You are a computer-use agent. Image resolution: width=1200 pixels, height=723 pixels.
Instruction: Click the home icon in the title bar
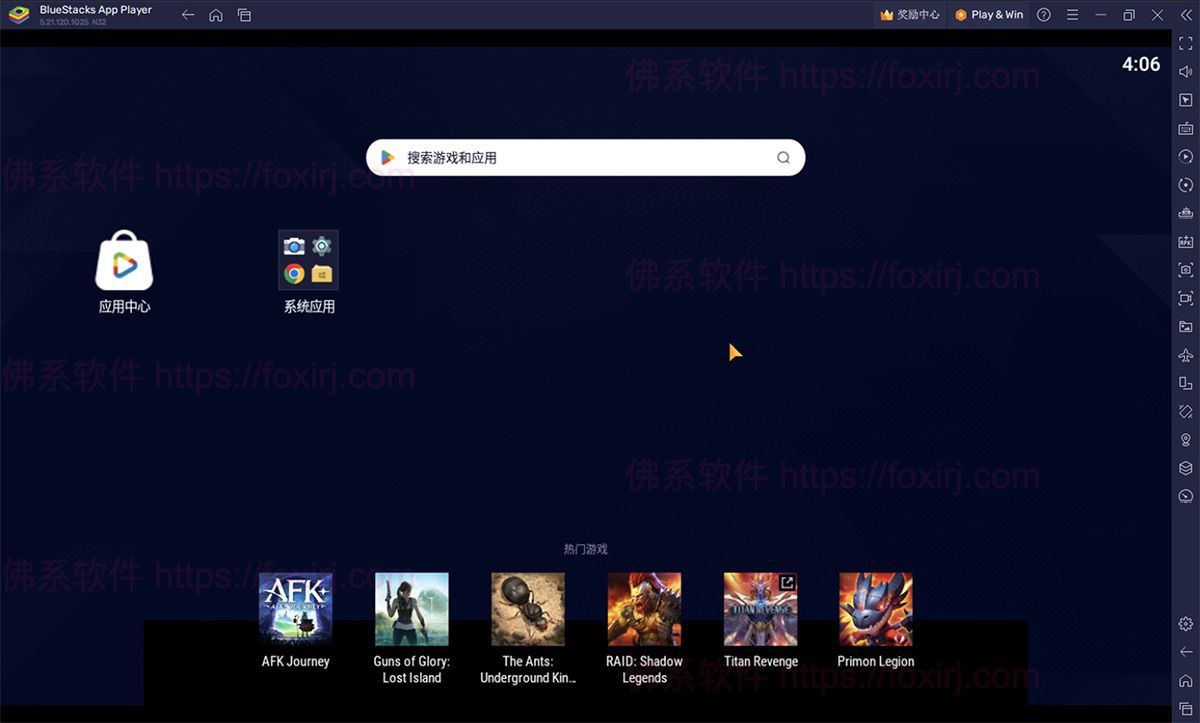216,15
